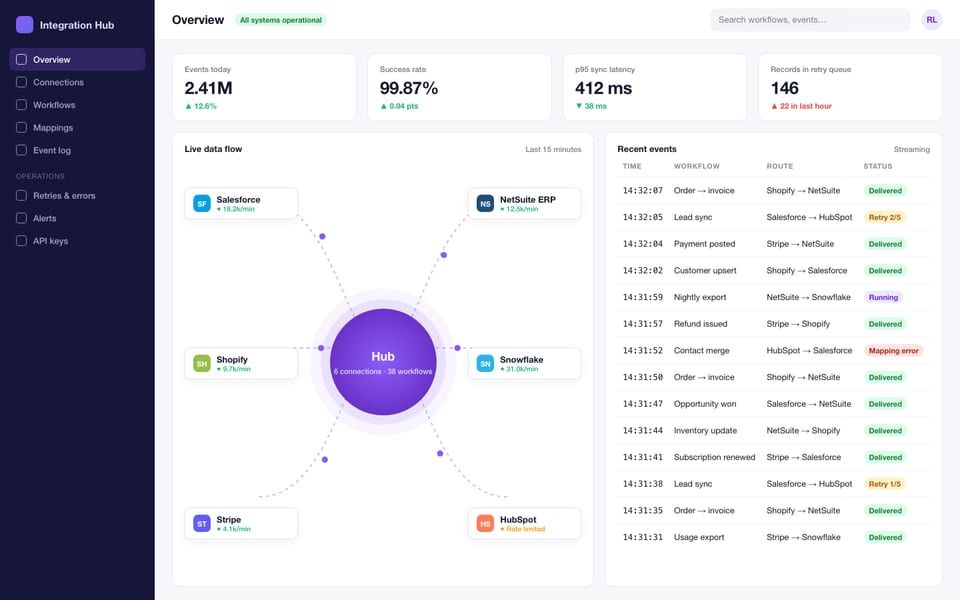Click the Integration Hub purple logo
This screenshot has height=600, width=960.
tap(24, 24)
